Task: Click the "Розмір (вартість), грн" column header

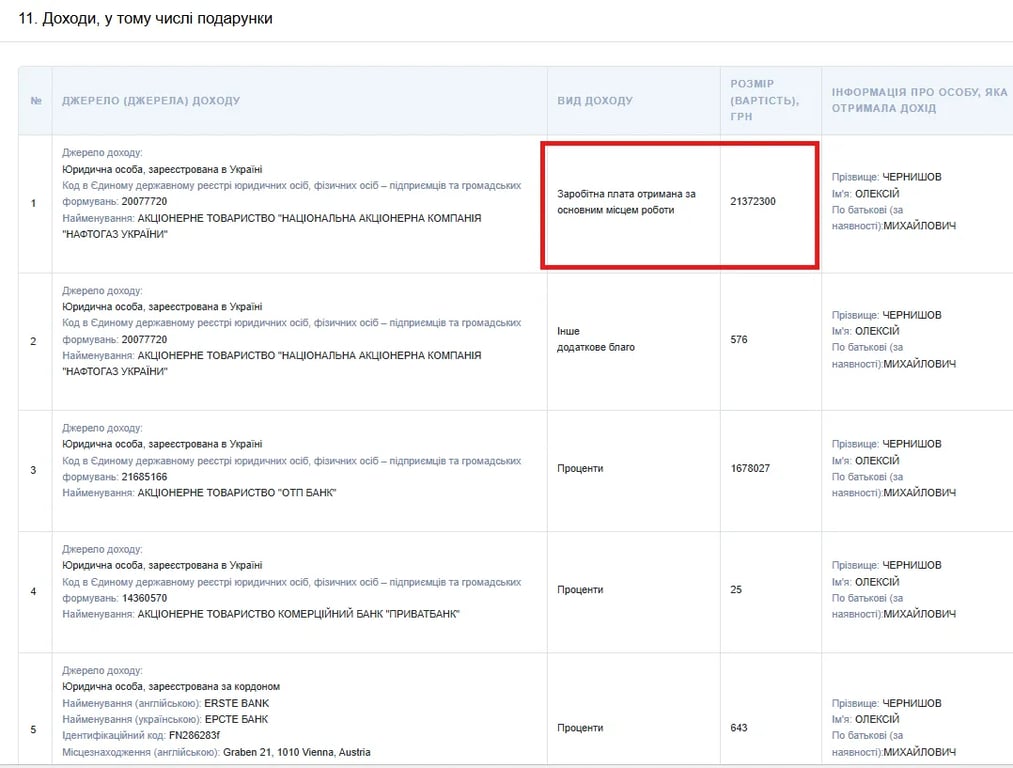Action: point(764,100)
